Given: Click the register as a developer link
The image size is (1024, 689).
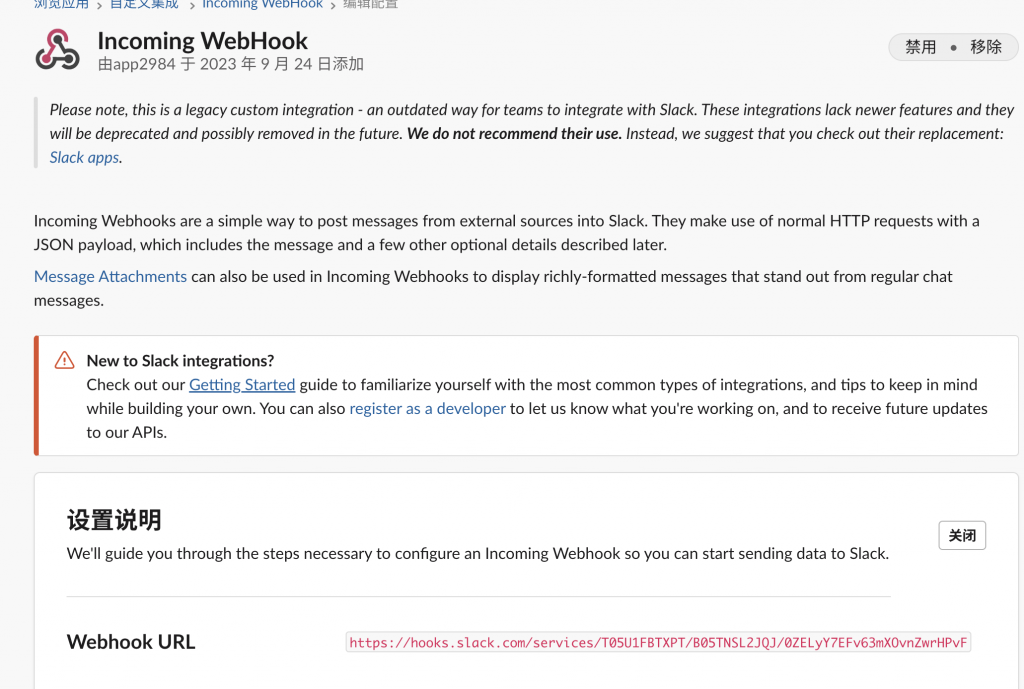Looking at the screenshot, I should pos(427,408).
